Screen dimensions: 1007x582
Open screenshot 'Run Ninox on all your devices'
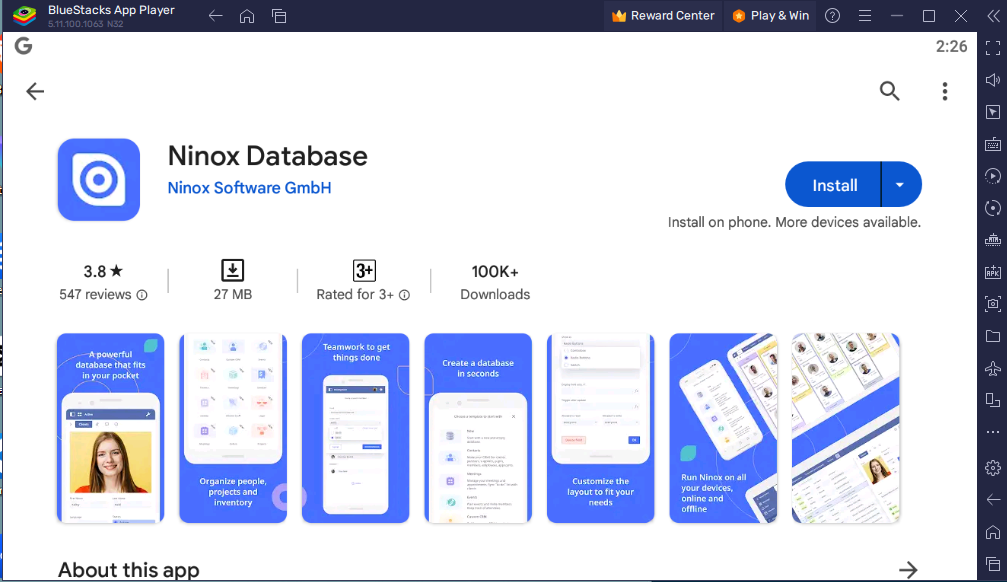click(723, 428)
